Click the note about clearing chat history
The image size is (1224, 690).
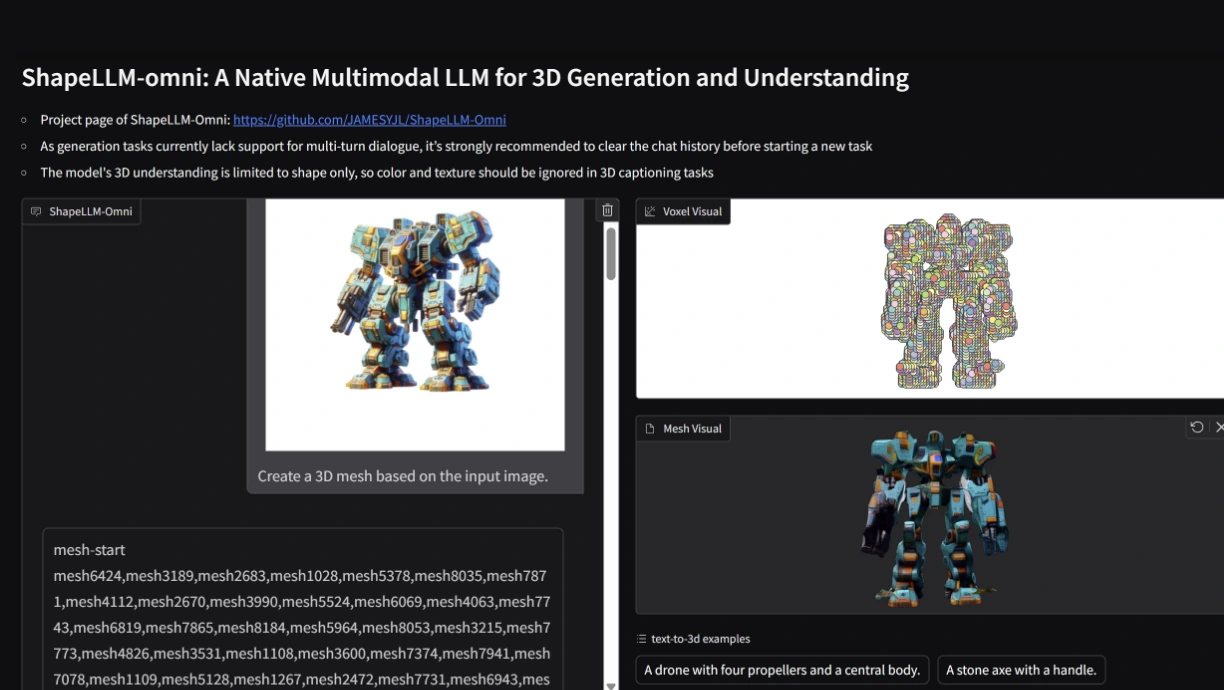[456, 147]
